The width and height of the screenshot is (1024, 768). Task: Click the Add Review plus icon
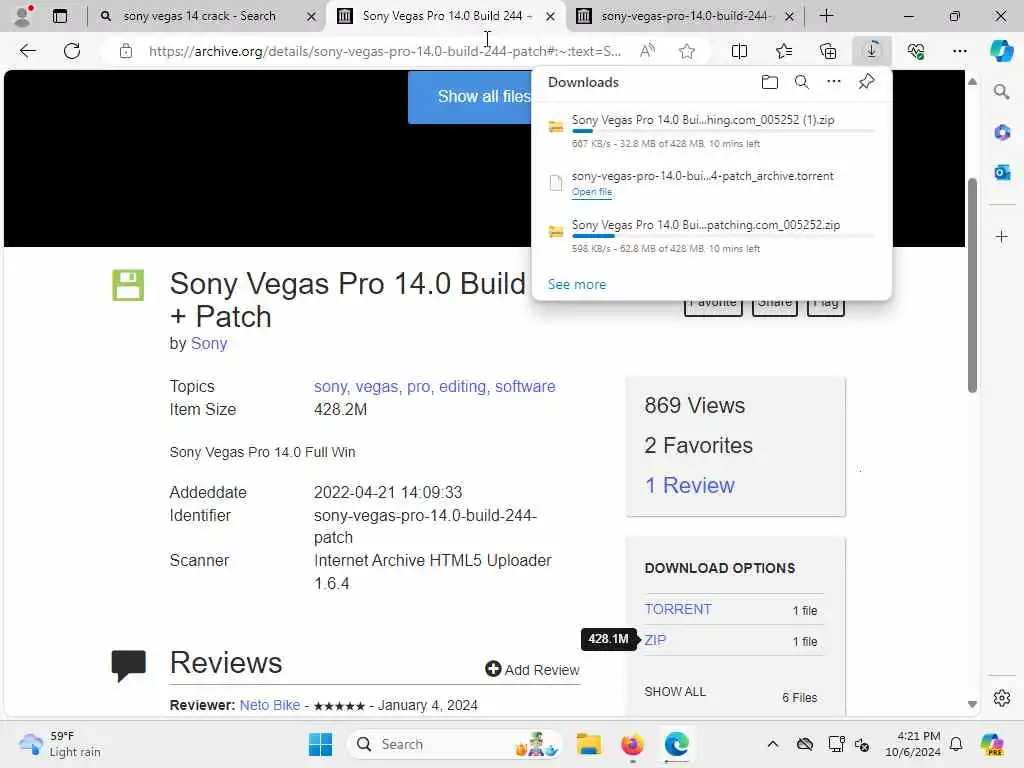click(x=493, y=669)
